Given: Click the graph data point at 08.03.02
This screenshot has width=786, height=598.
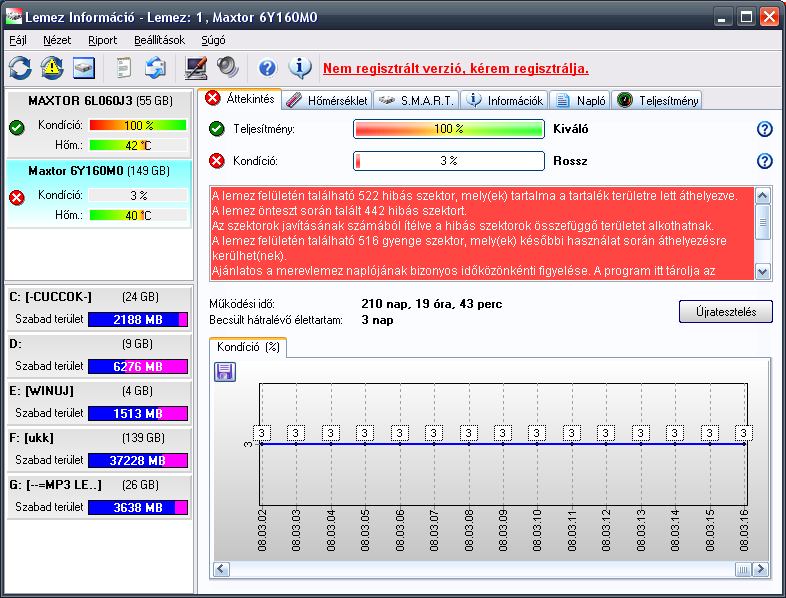Looking at the screenshot, I should click(261, 444).
